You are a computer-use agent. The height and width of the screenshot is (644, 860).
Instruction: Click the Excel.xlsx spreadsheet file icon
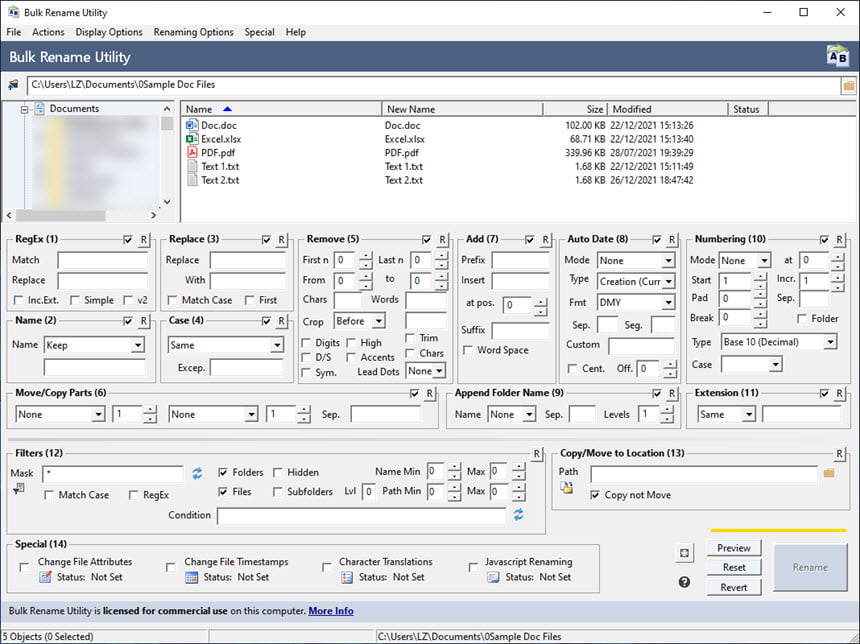[x=192, y=139]
